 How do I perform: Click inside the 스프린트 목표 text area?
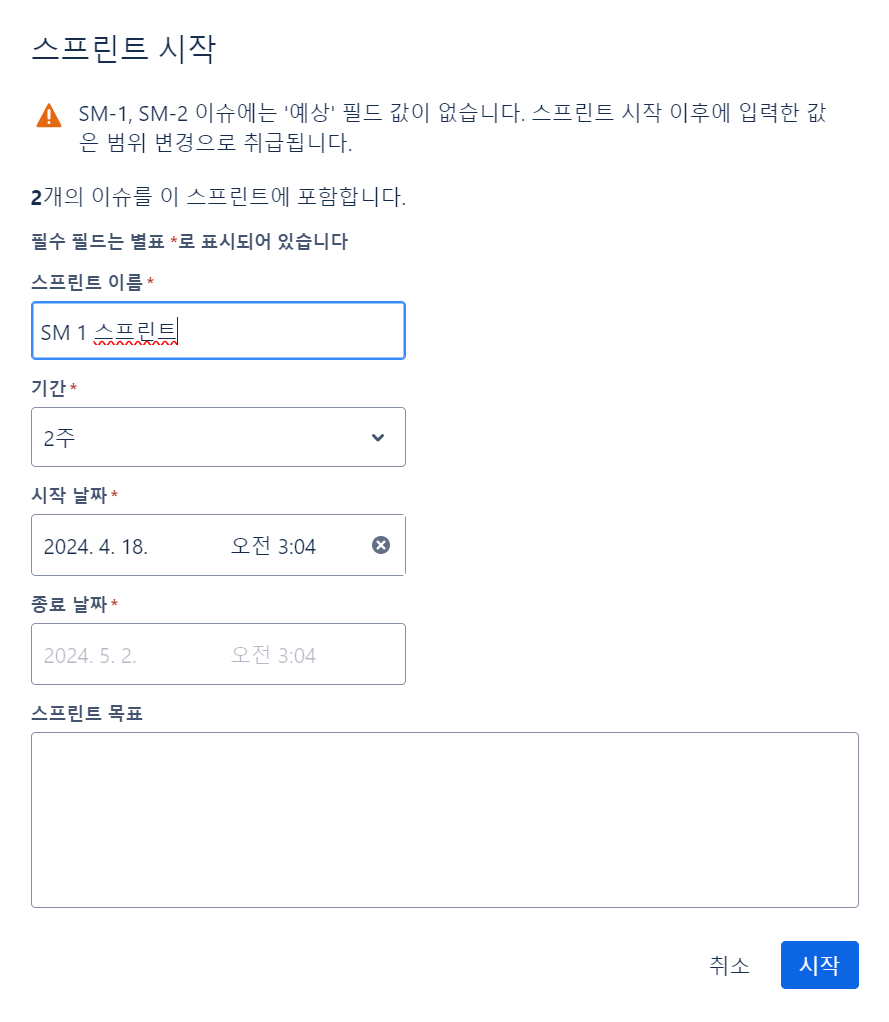coord(444,820)
